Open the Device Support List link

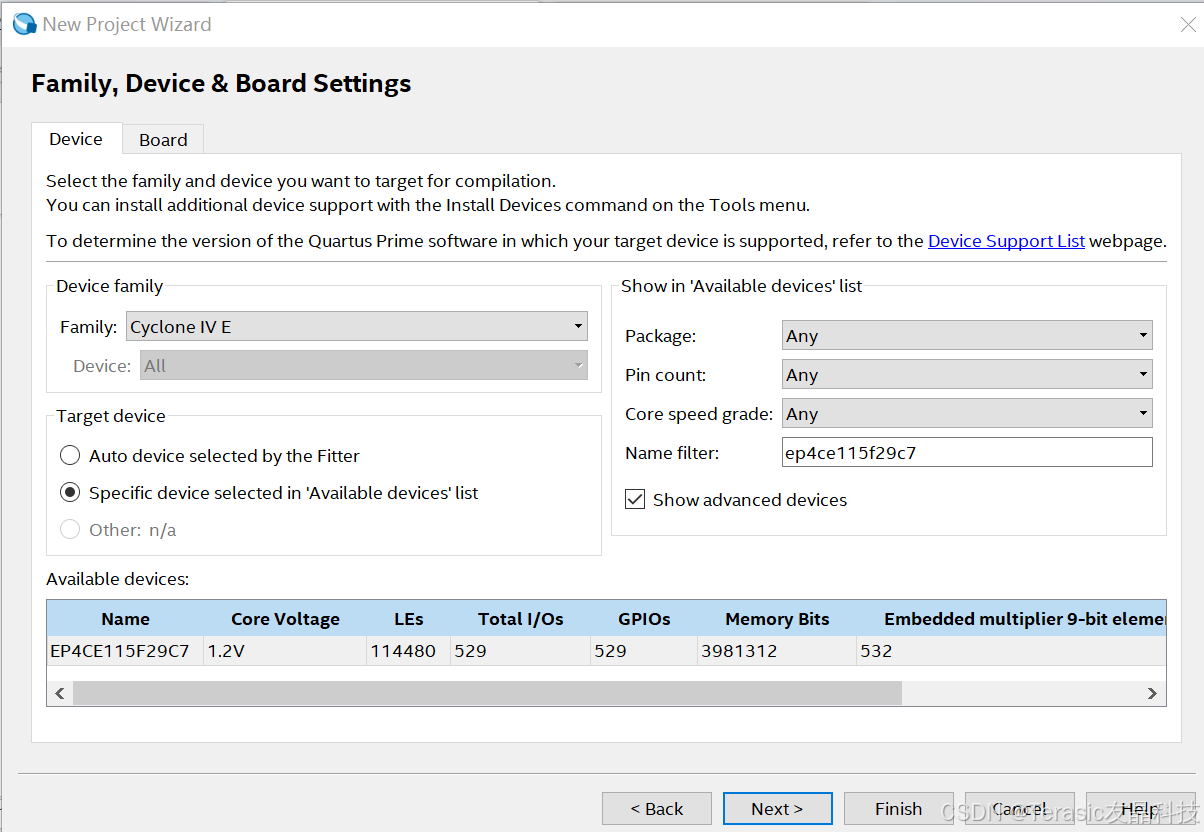click(1006, 241)
